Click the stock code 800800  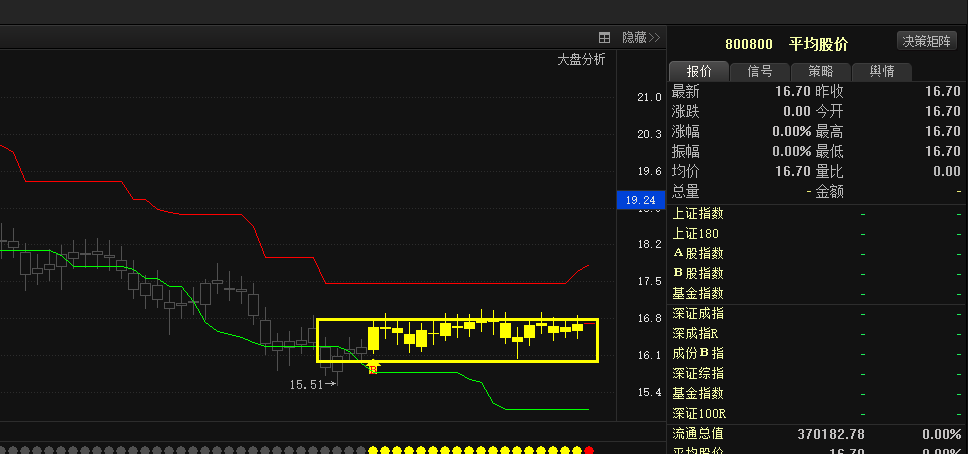[749, 44]
